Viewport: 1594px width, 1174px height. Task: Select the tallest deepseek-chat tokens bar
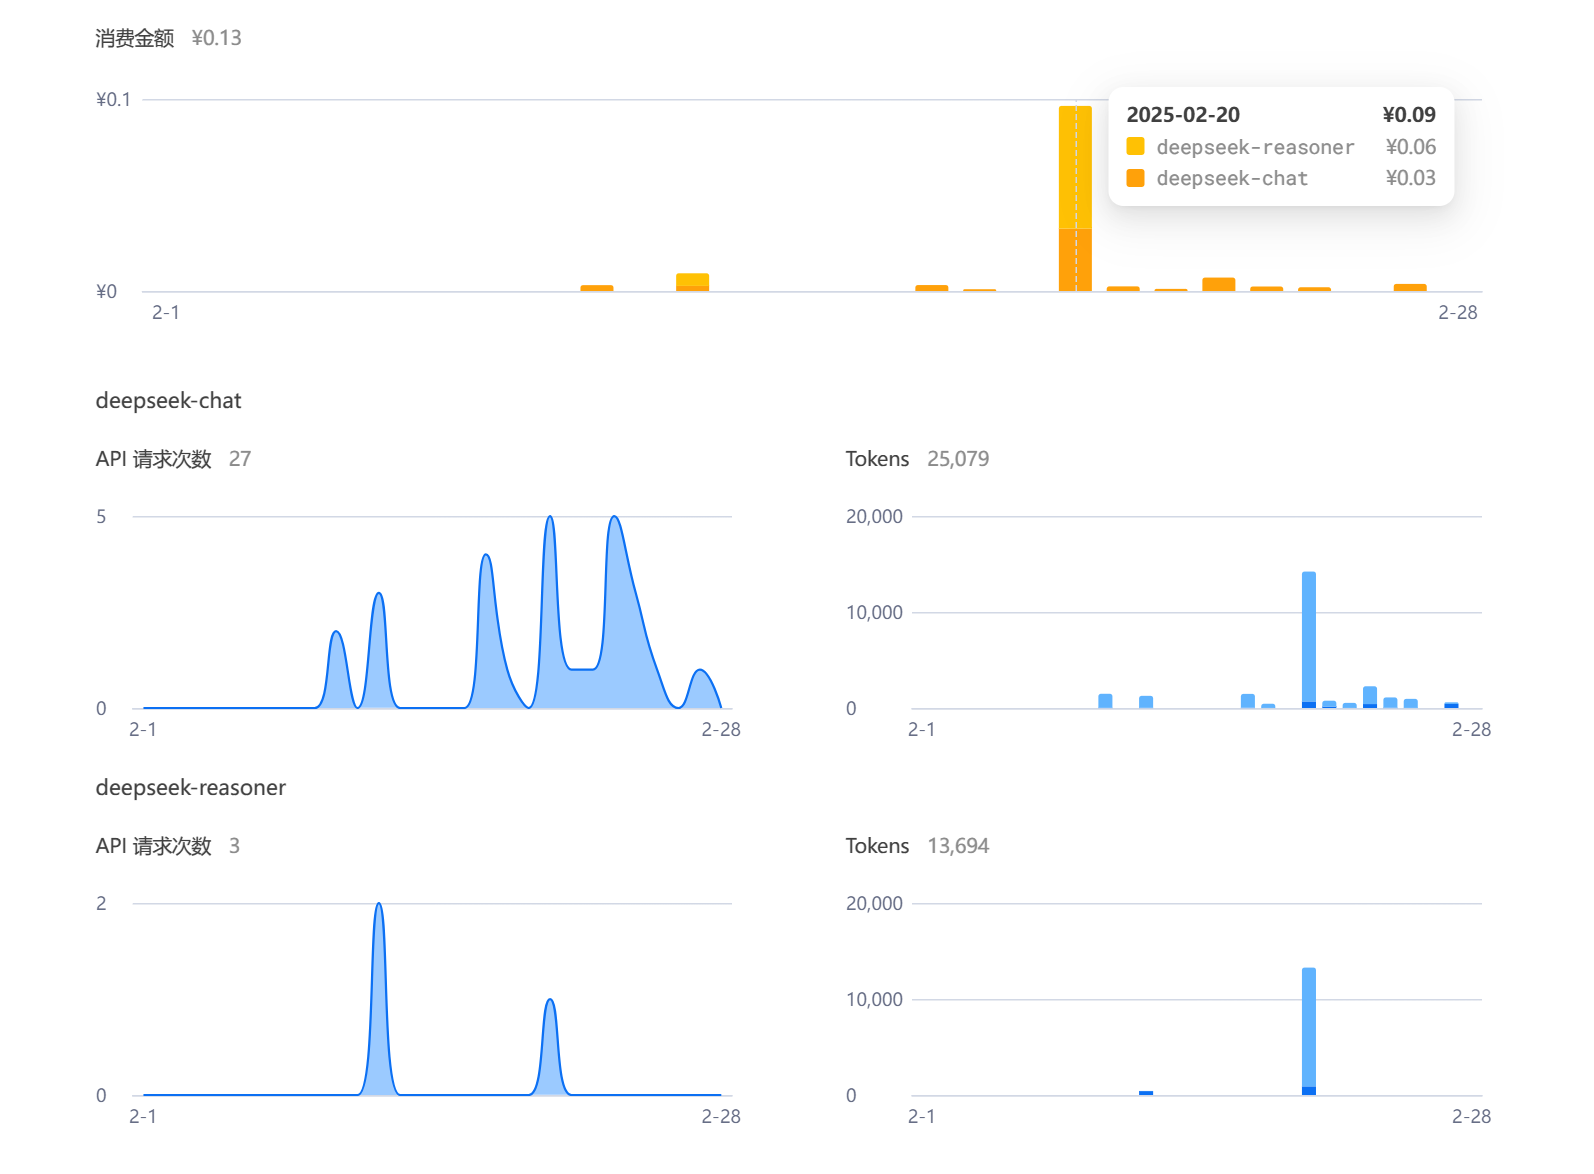(1309, 640)
